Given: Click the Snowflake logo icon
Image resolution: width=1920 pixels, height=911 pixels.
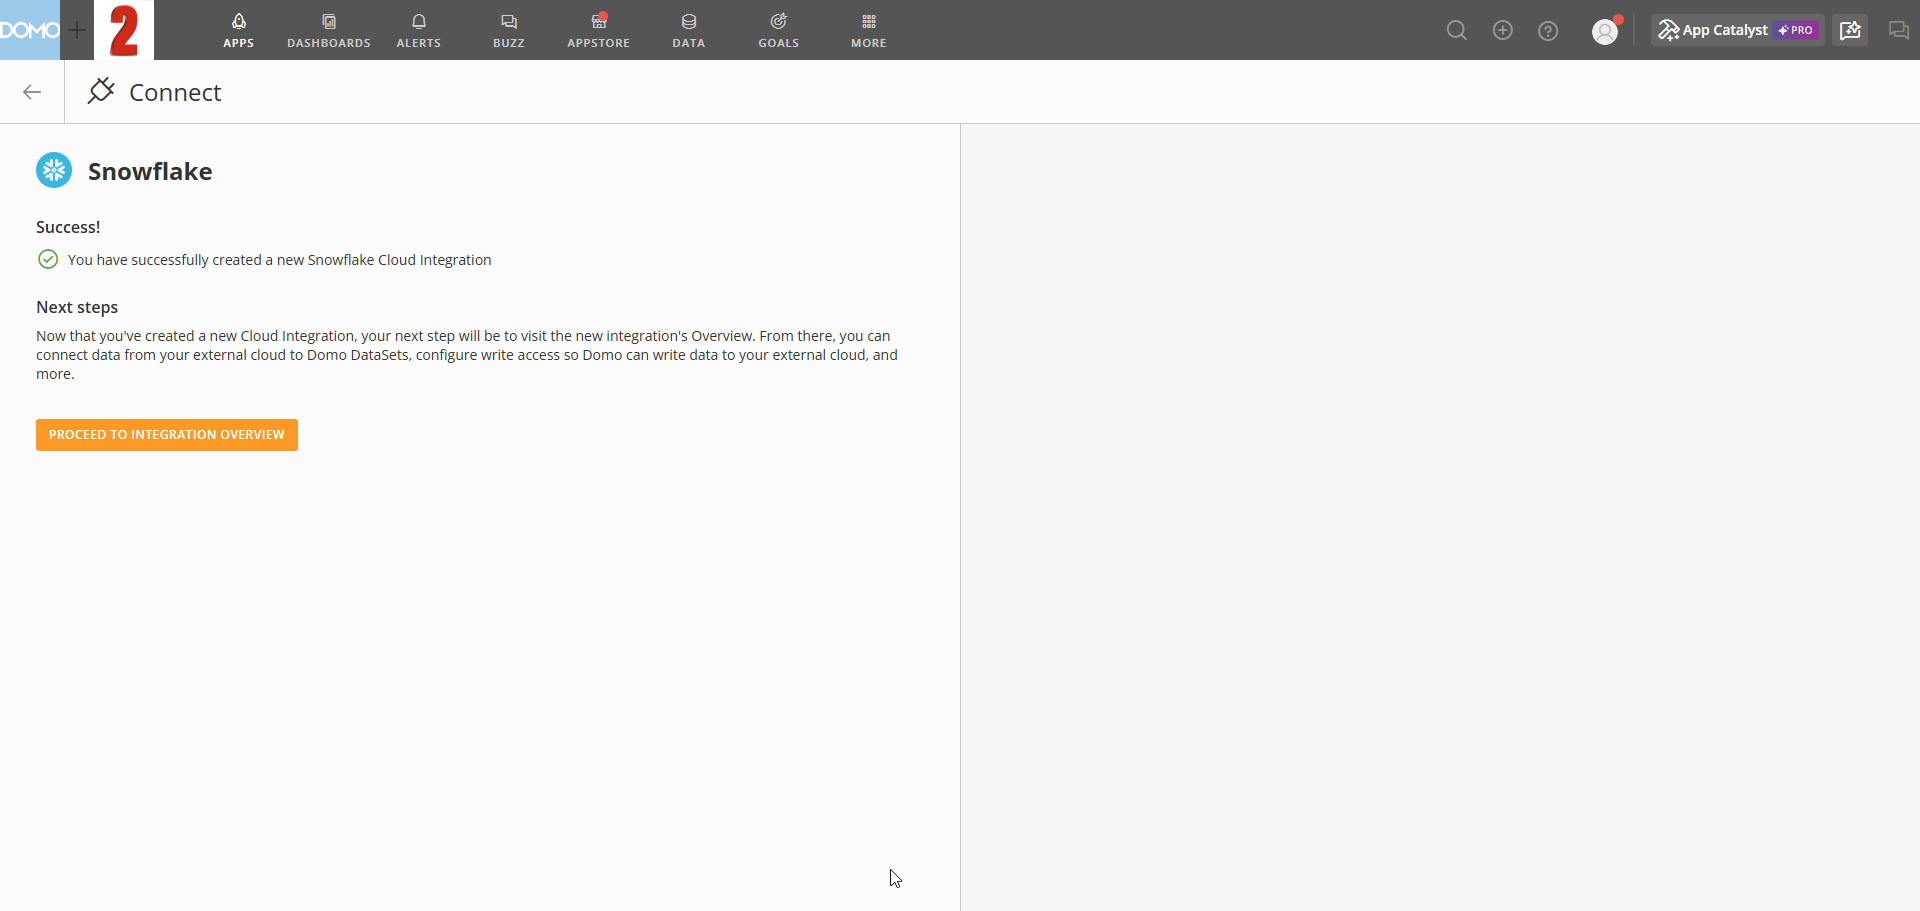Looking at the screenshot, I should click(x=54, y=170).
